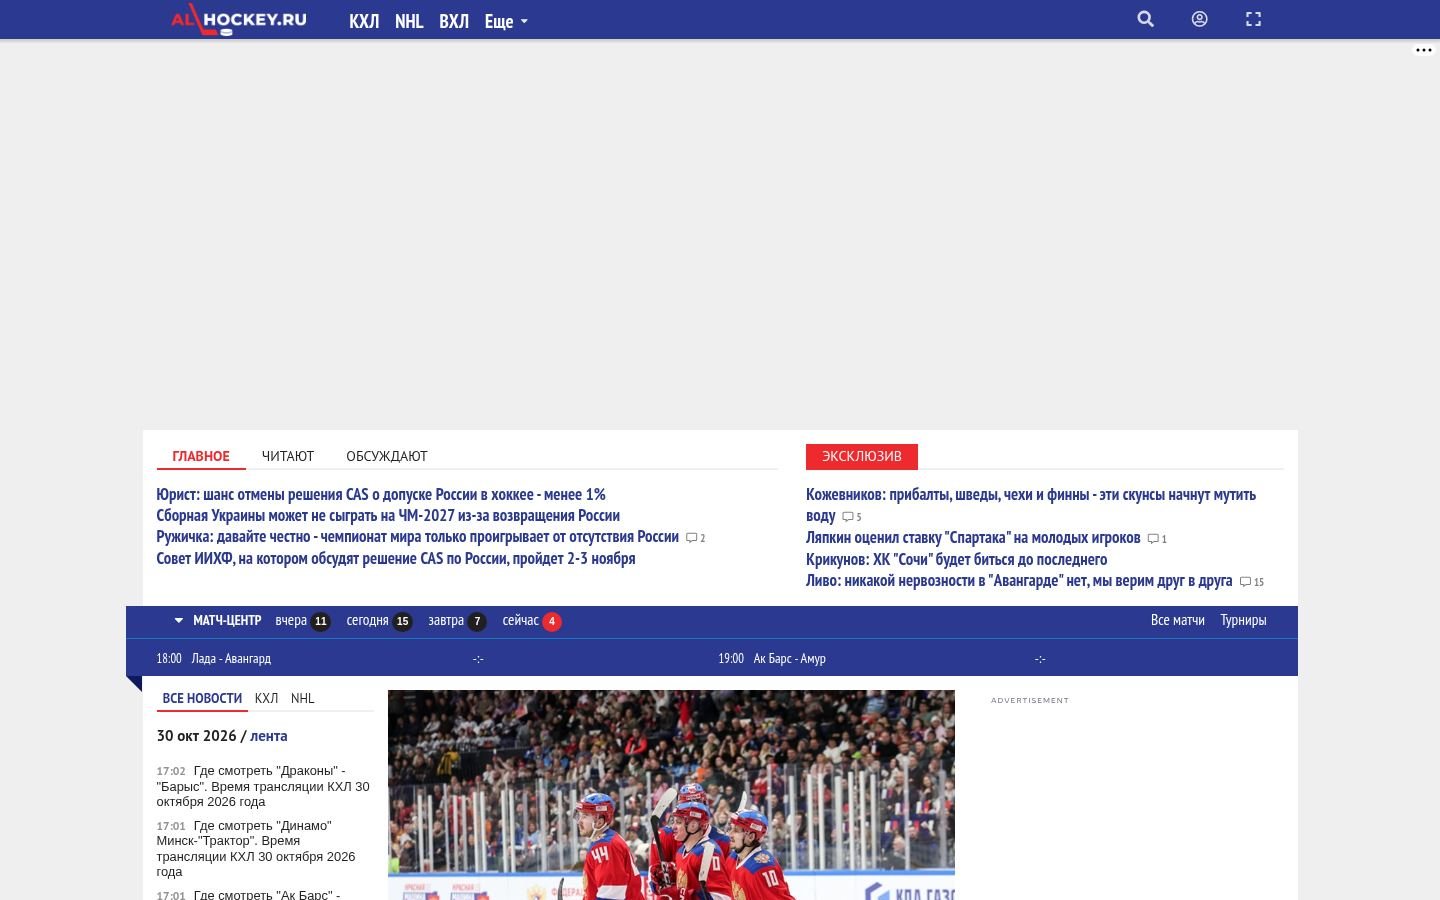Click the AllHockey.ru site logo
Image resolution: width=1440 pixels, height=900 pixels.
click(x=238, y=19)
